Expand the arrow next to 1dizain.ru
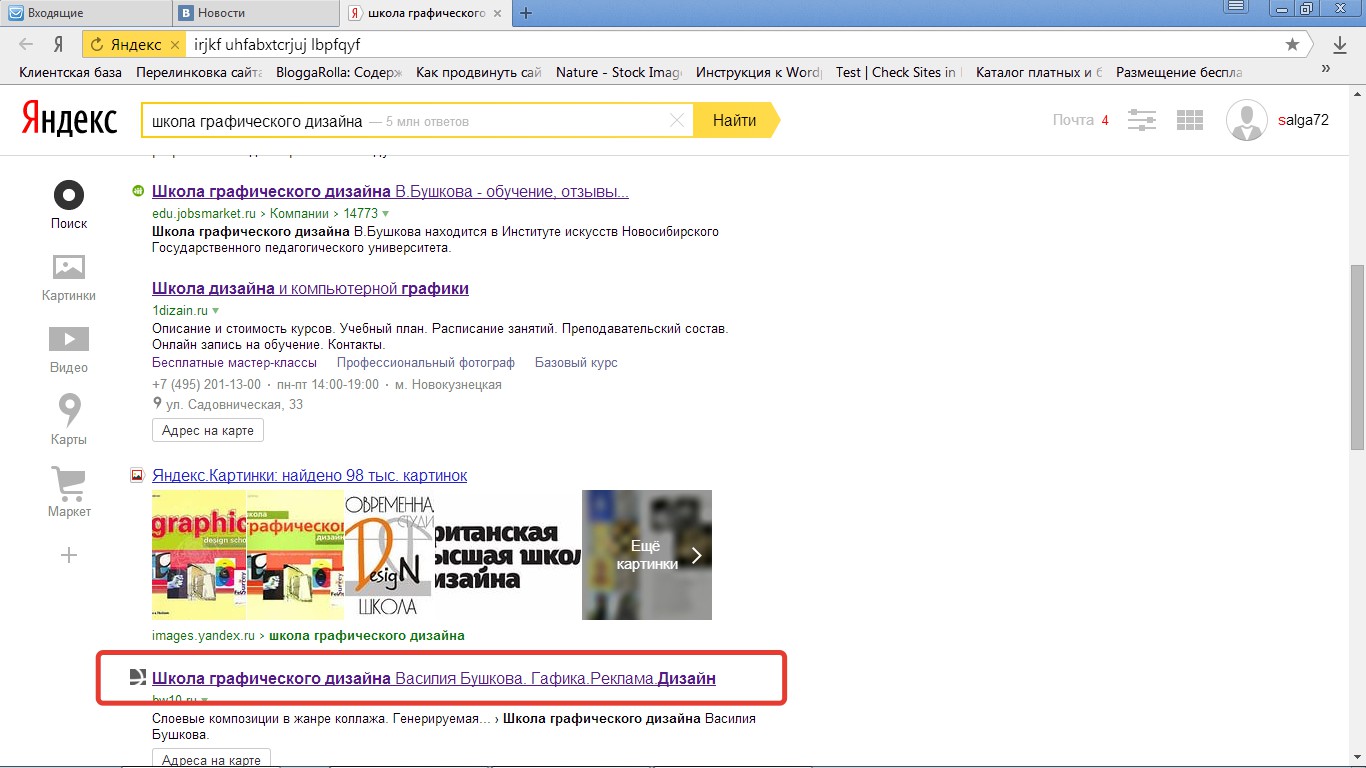The width and height of the screenshot is (1366, 768). [x=215, y=311]
